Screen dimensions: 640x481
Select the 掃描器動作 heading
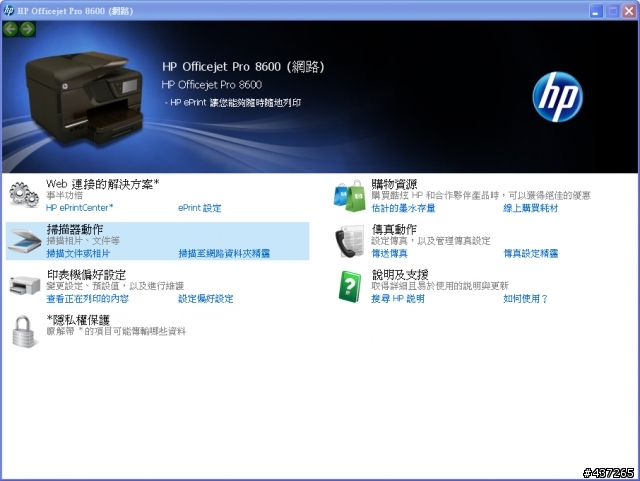pyautogui.click(x=75, y=229)
